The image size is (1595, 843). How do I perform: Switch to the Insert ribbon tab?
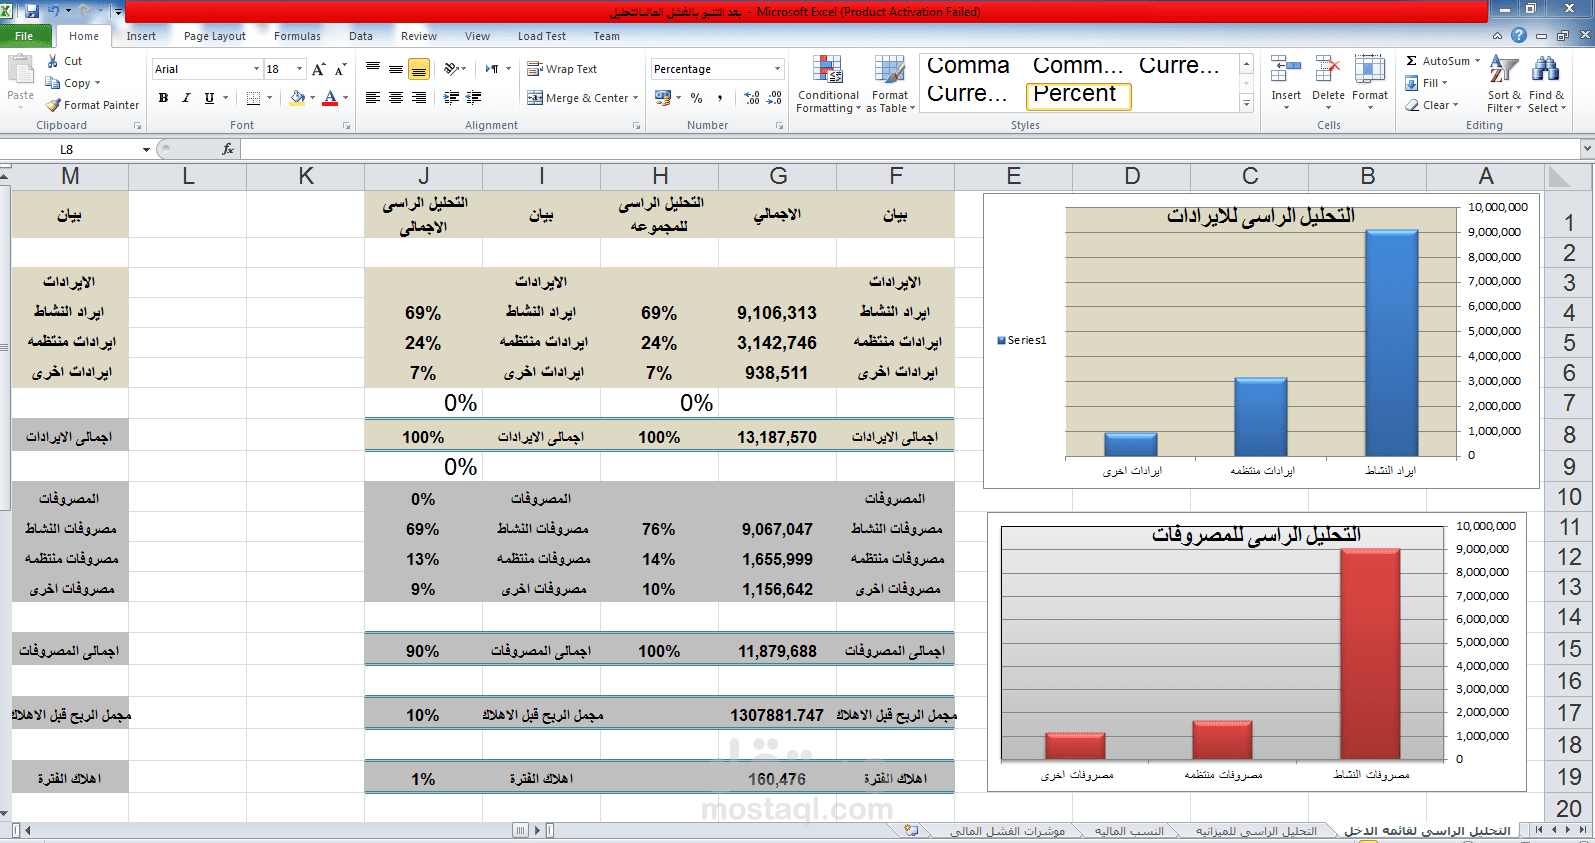[141, 36]
